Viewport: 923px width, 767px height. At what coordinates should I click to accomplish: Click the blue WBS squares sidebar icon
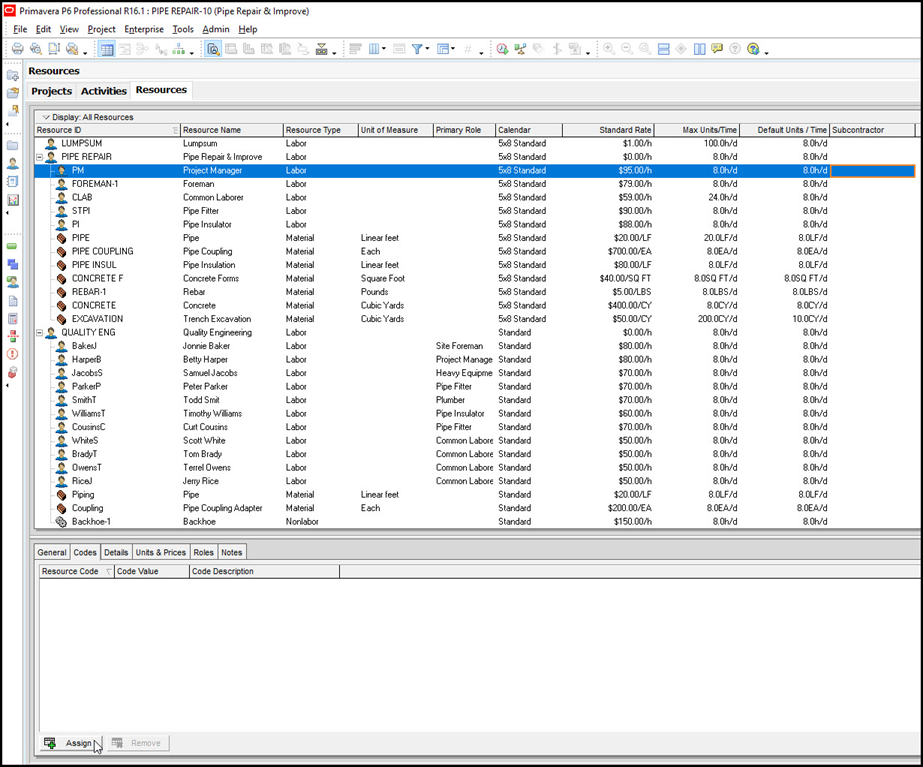click(12, 264)
